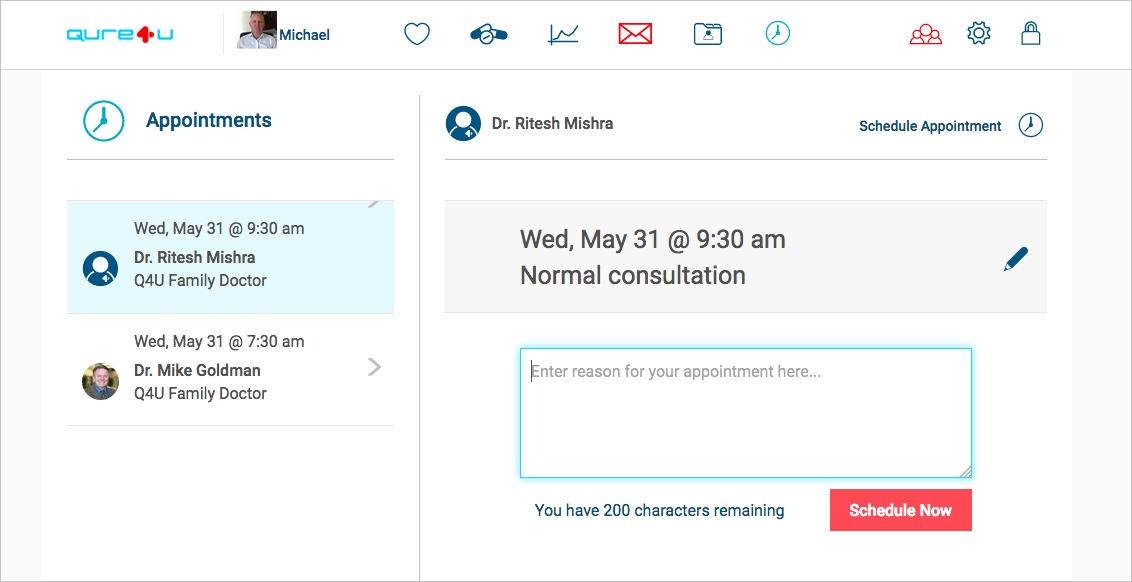Focus the appointment reason text box
The image size is (1132, 582).
(746, 413)
